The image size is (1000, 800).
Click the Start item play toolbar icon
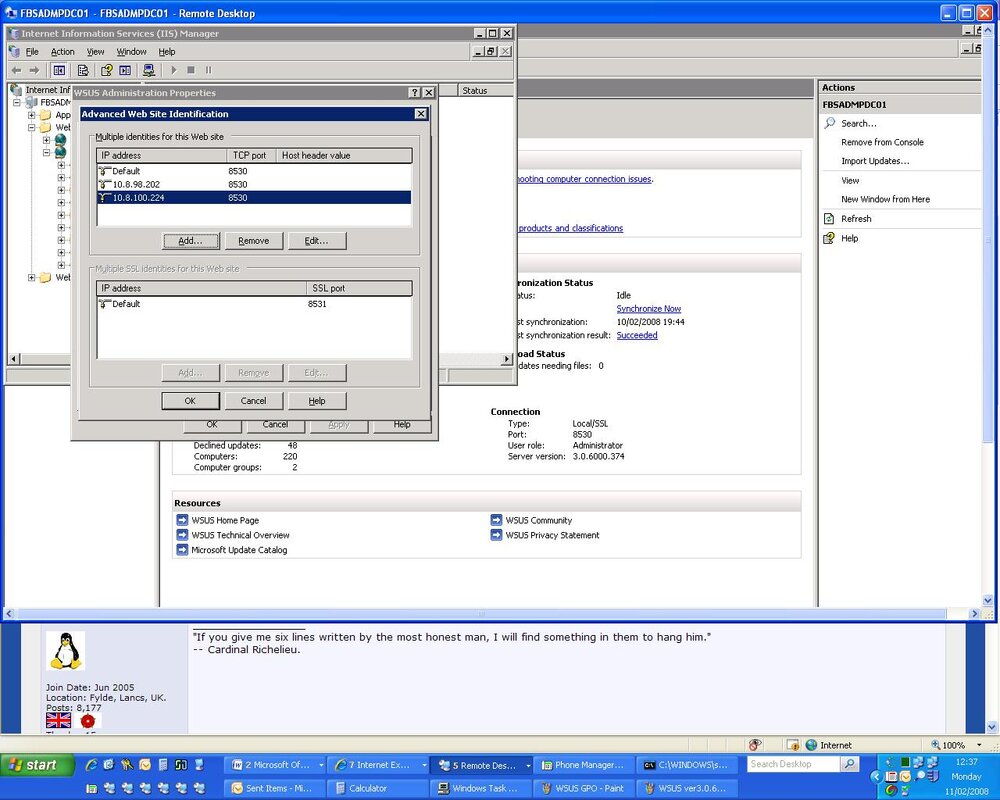[x=173, y=70]
